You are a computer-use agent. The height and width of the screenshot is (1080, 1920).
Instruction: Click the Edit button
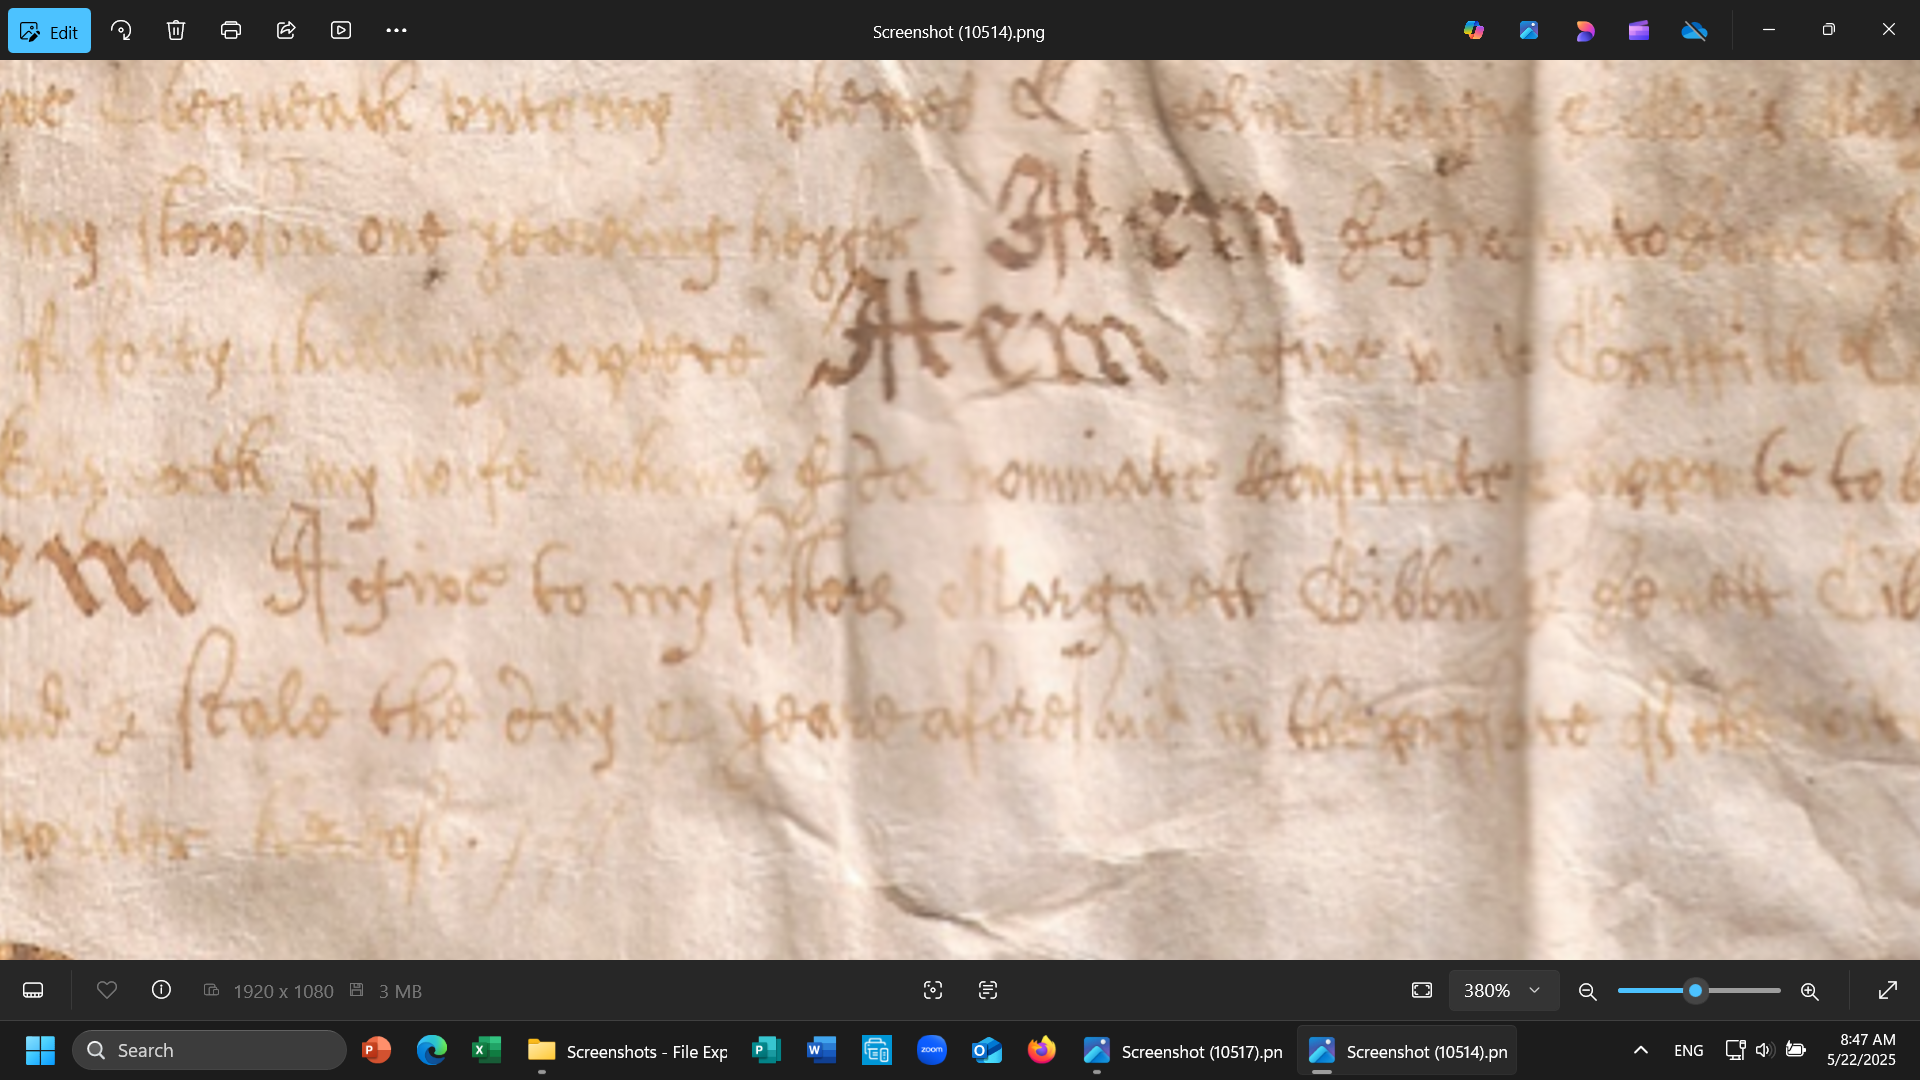coord(49,30)
